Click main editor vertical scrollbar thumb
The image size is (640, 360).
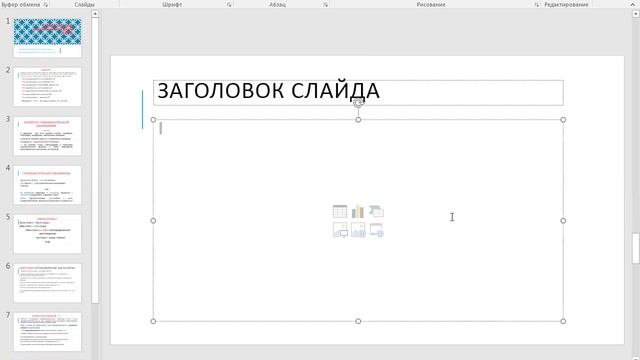click(636, 248)
